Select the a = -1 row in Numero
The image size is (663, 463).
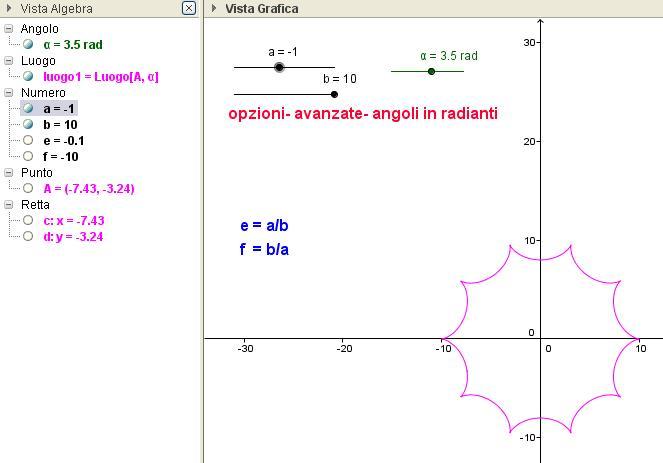(x=59, y=109)
